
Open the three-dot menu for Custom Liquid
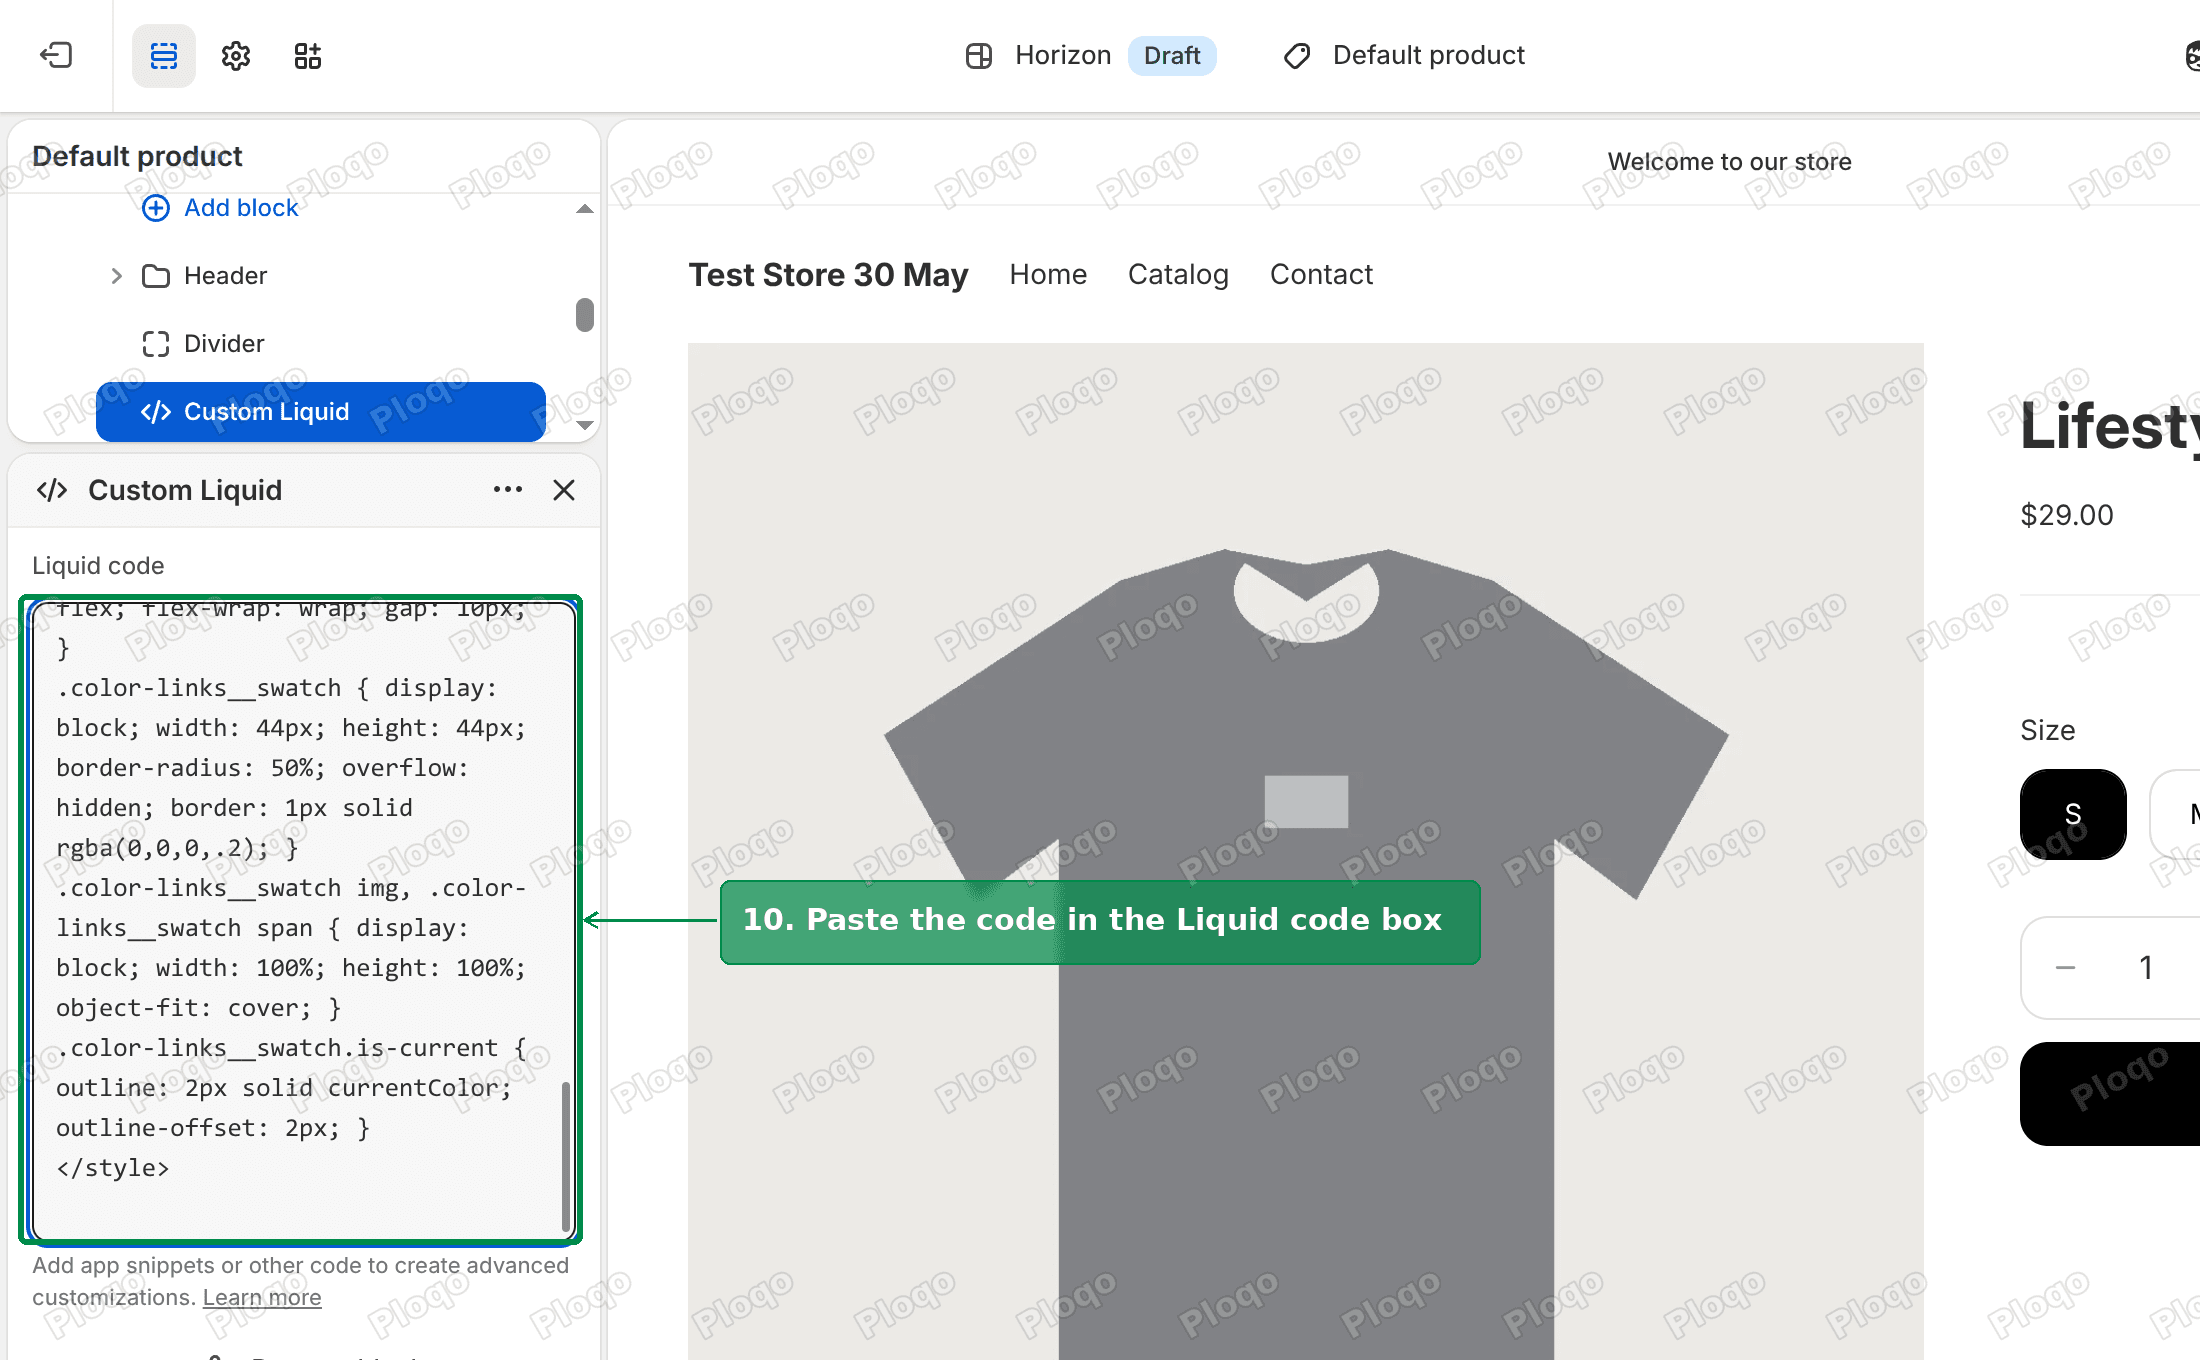click(508, 490)
